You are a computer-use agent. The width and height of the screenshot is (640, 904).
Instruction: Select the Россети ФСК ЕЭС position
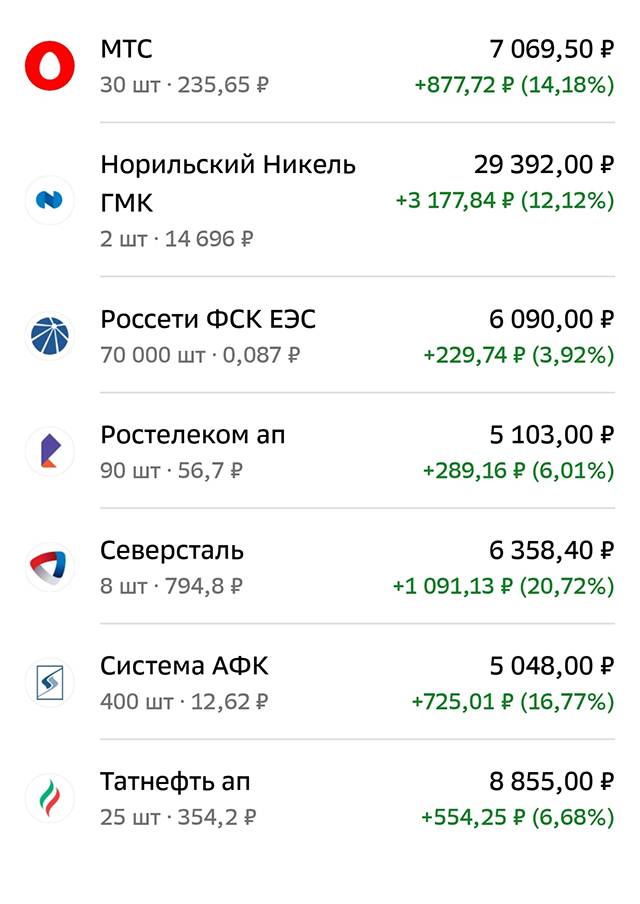coord(208,319)
